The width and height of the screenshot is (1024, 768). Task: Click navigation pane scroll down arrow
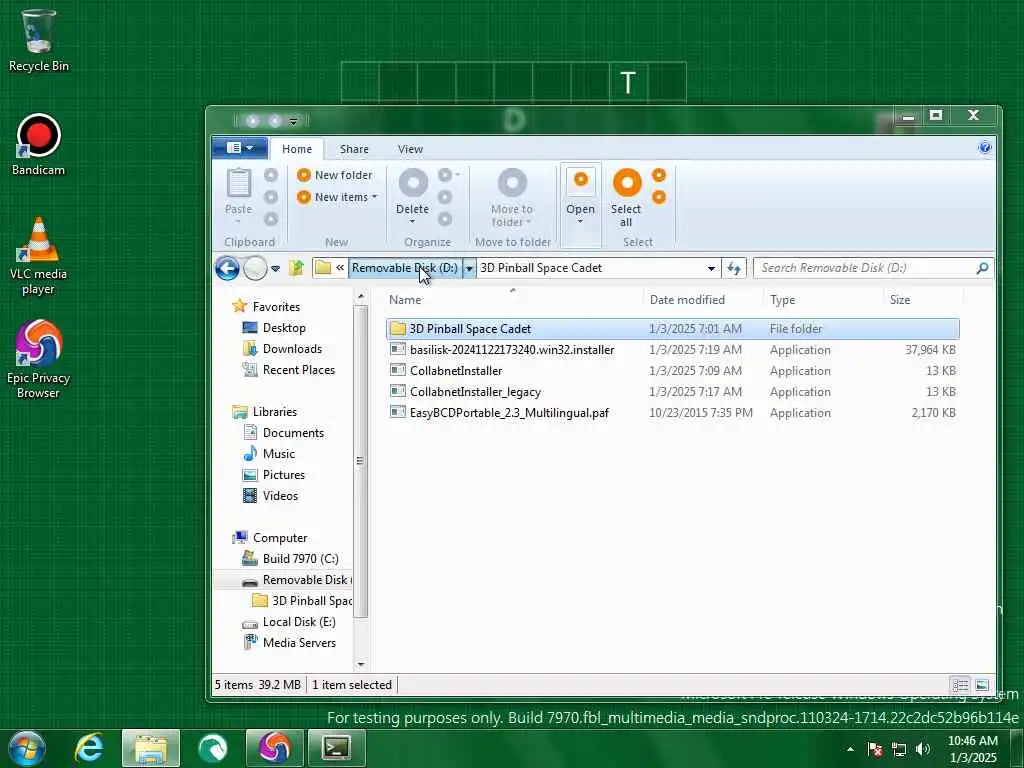360,664
